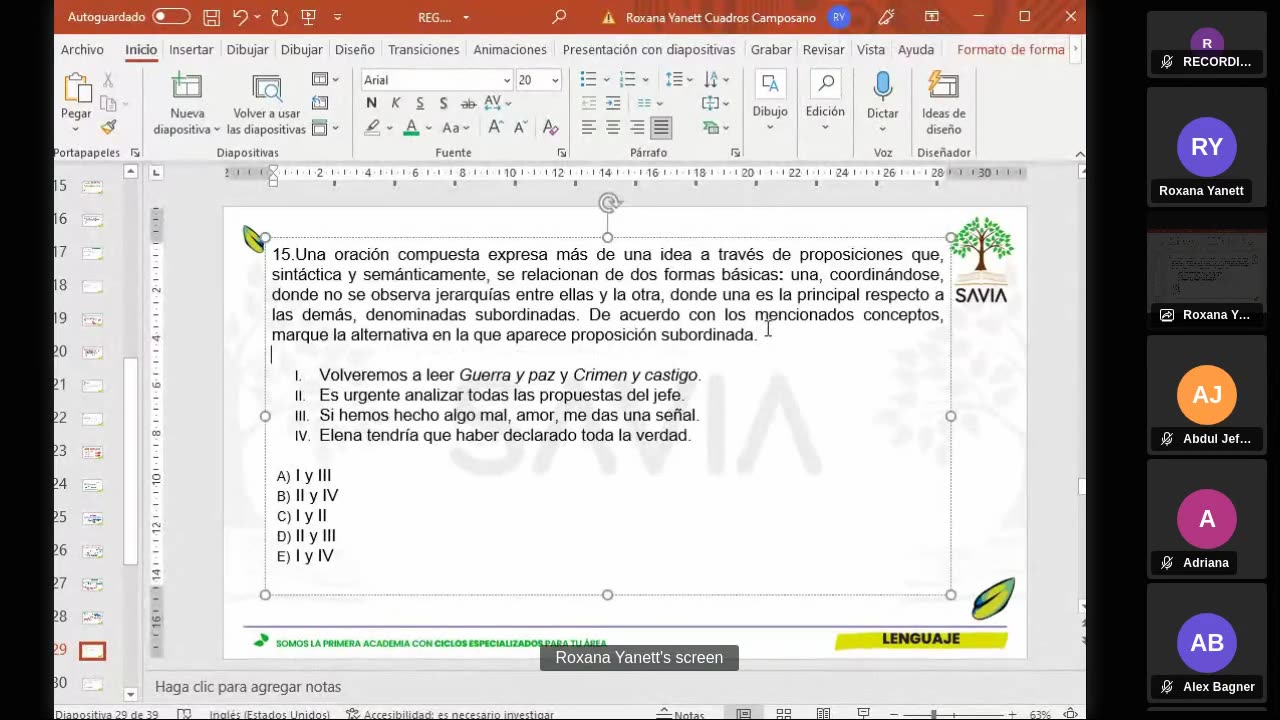Click the pen/ink icon in the title bar

pos(886,17)
